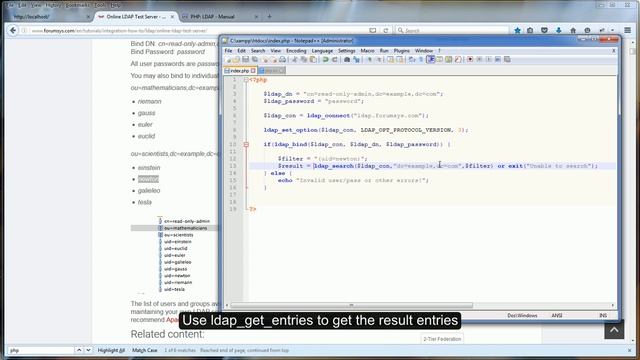The height and width of the screenshot is (360, 640).
Task: Click the Firefox bookmark star icon
Action: 517,30
